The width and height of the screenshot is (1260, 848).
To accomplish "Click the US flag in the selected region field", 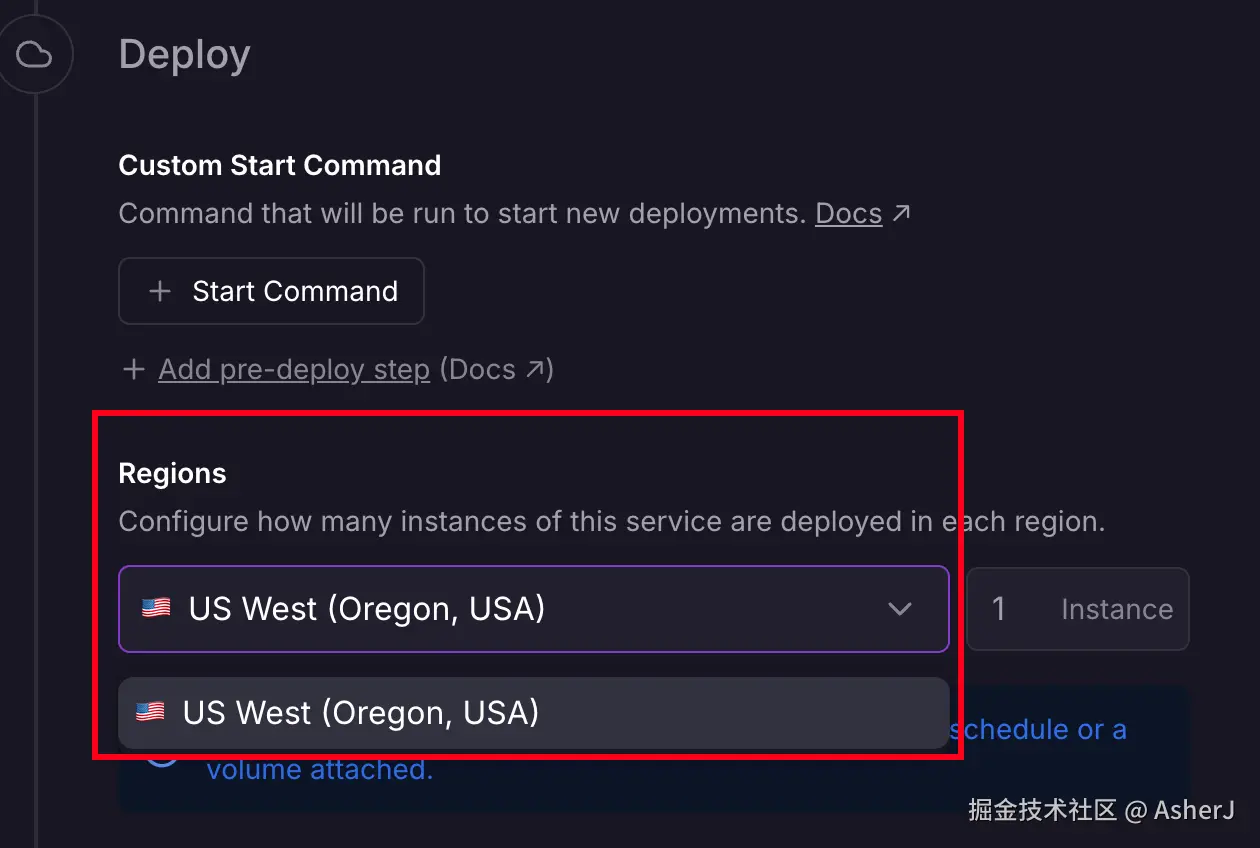I will [156, 608].
